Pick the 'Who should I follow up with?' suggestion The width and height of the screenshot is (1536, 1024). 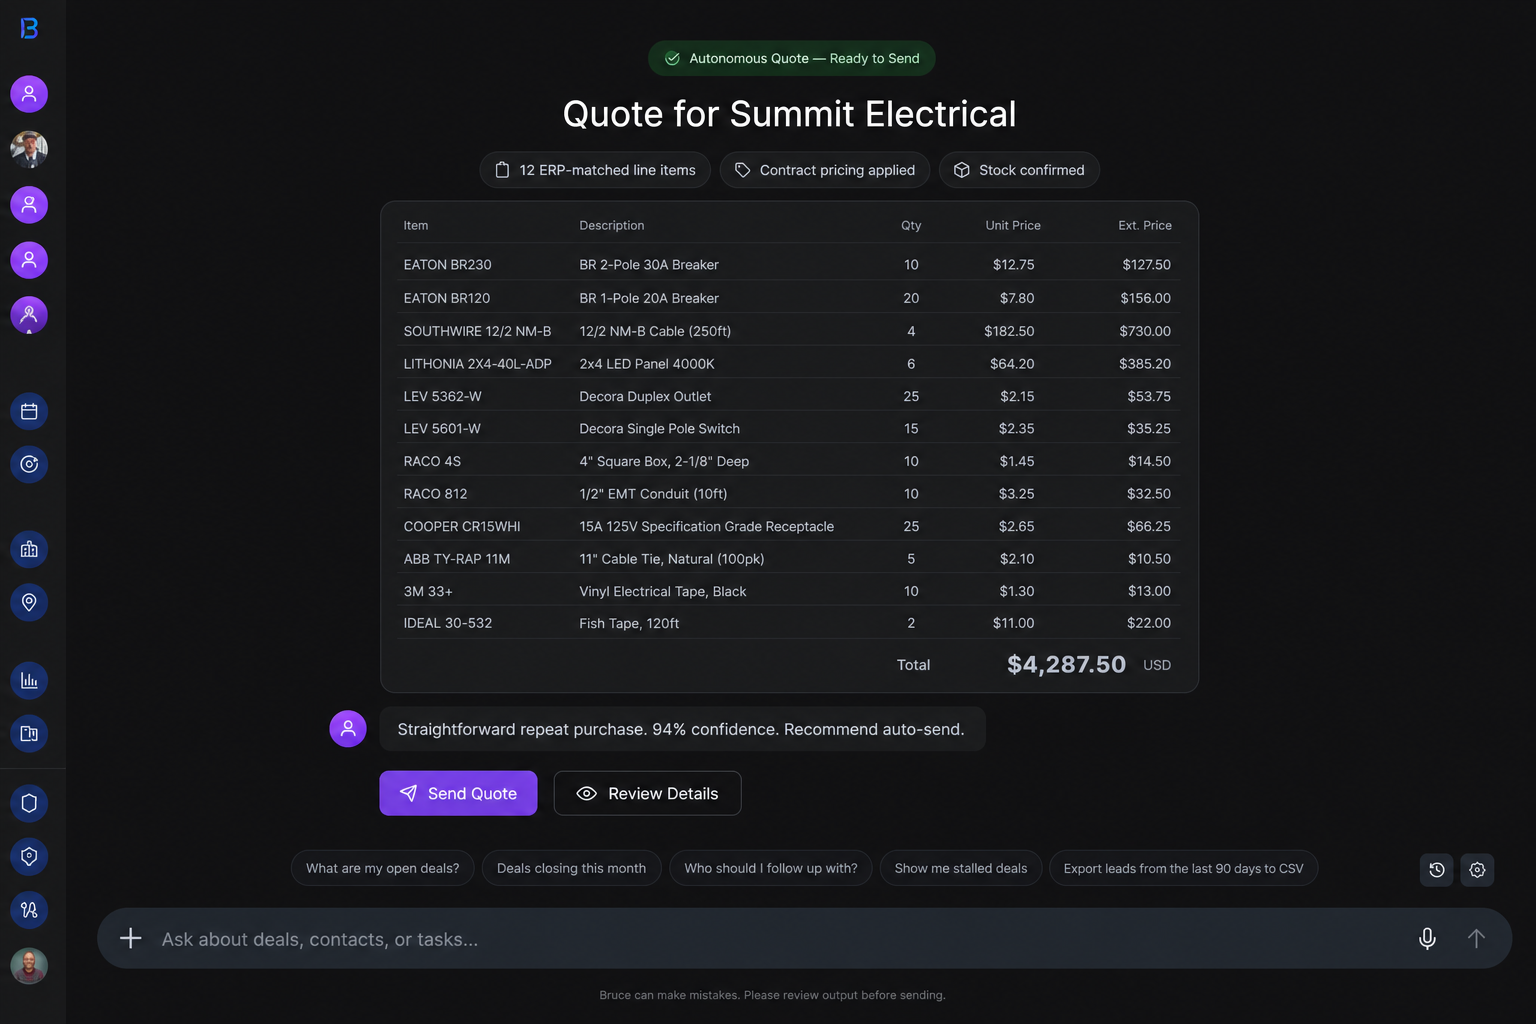tap(771, 868)
